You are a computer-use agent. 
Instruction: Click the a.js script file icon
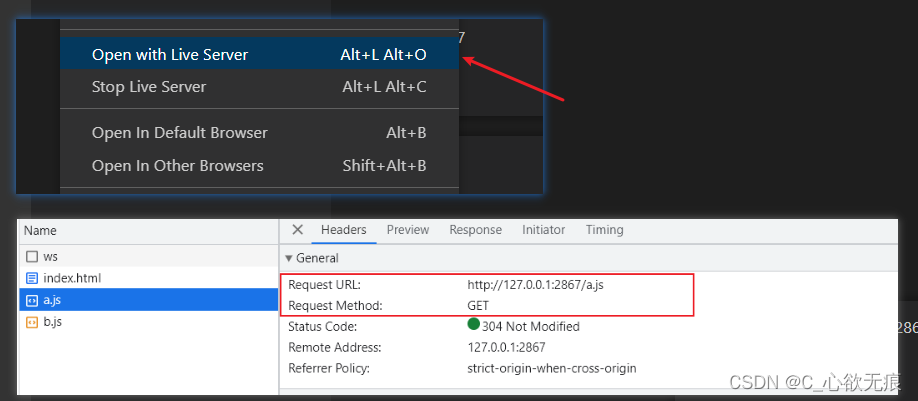(32, 300)
